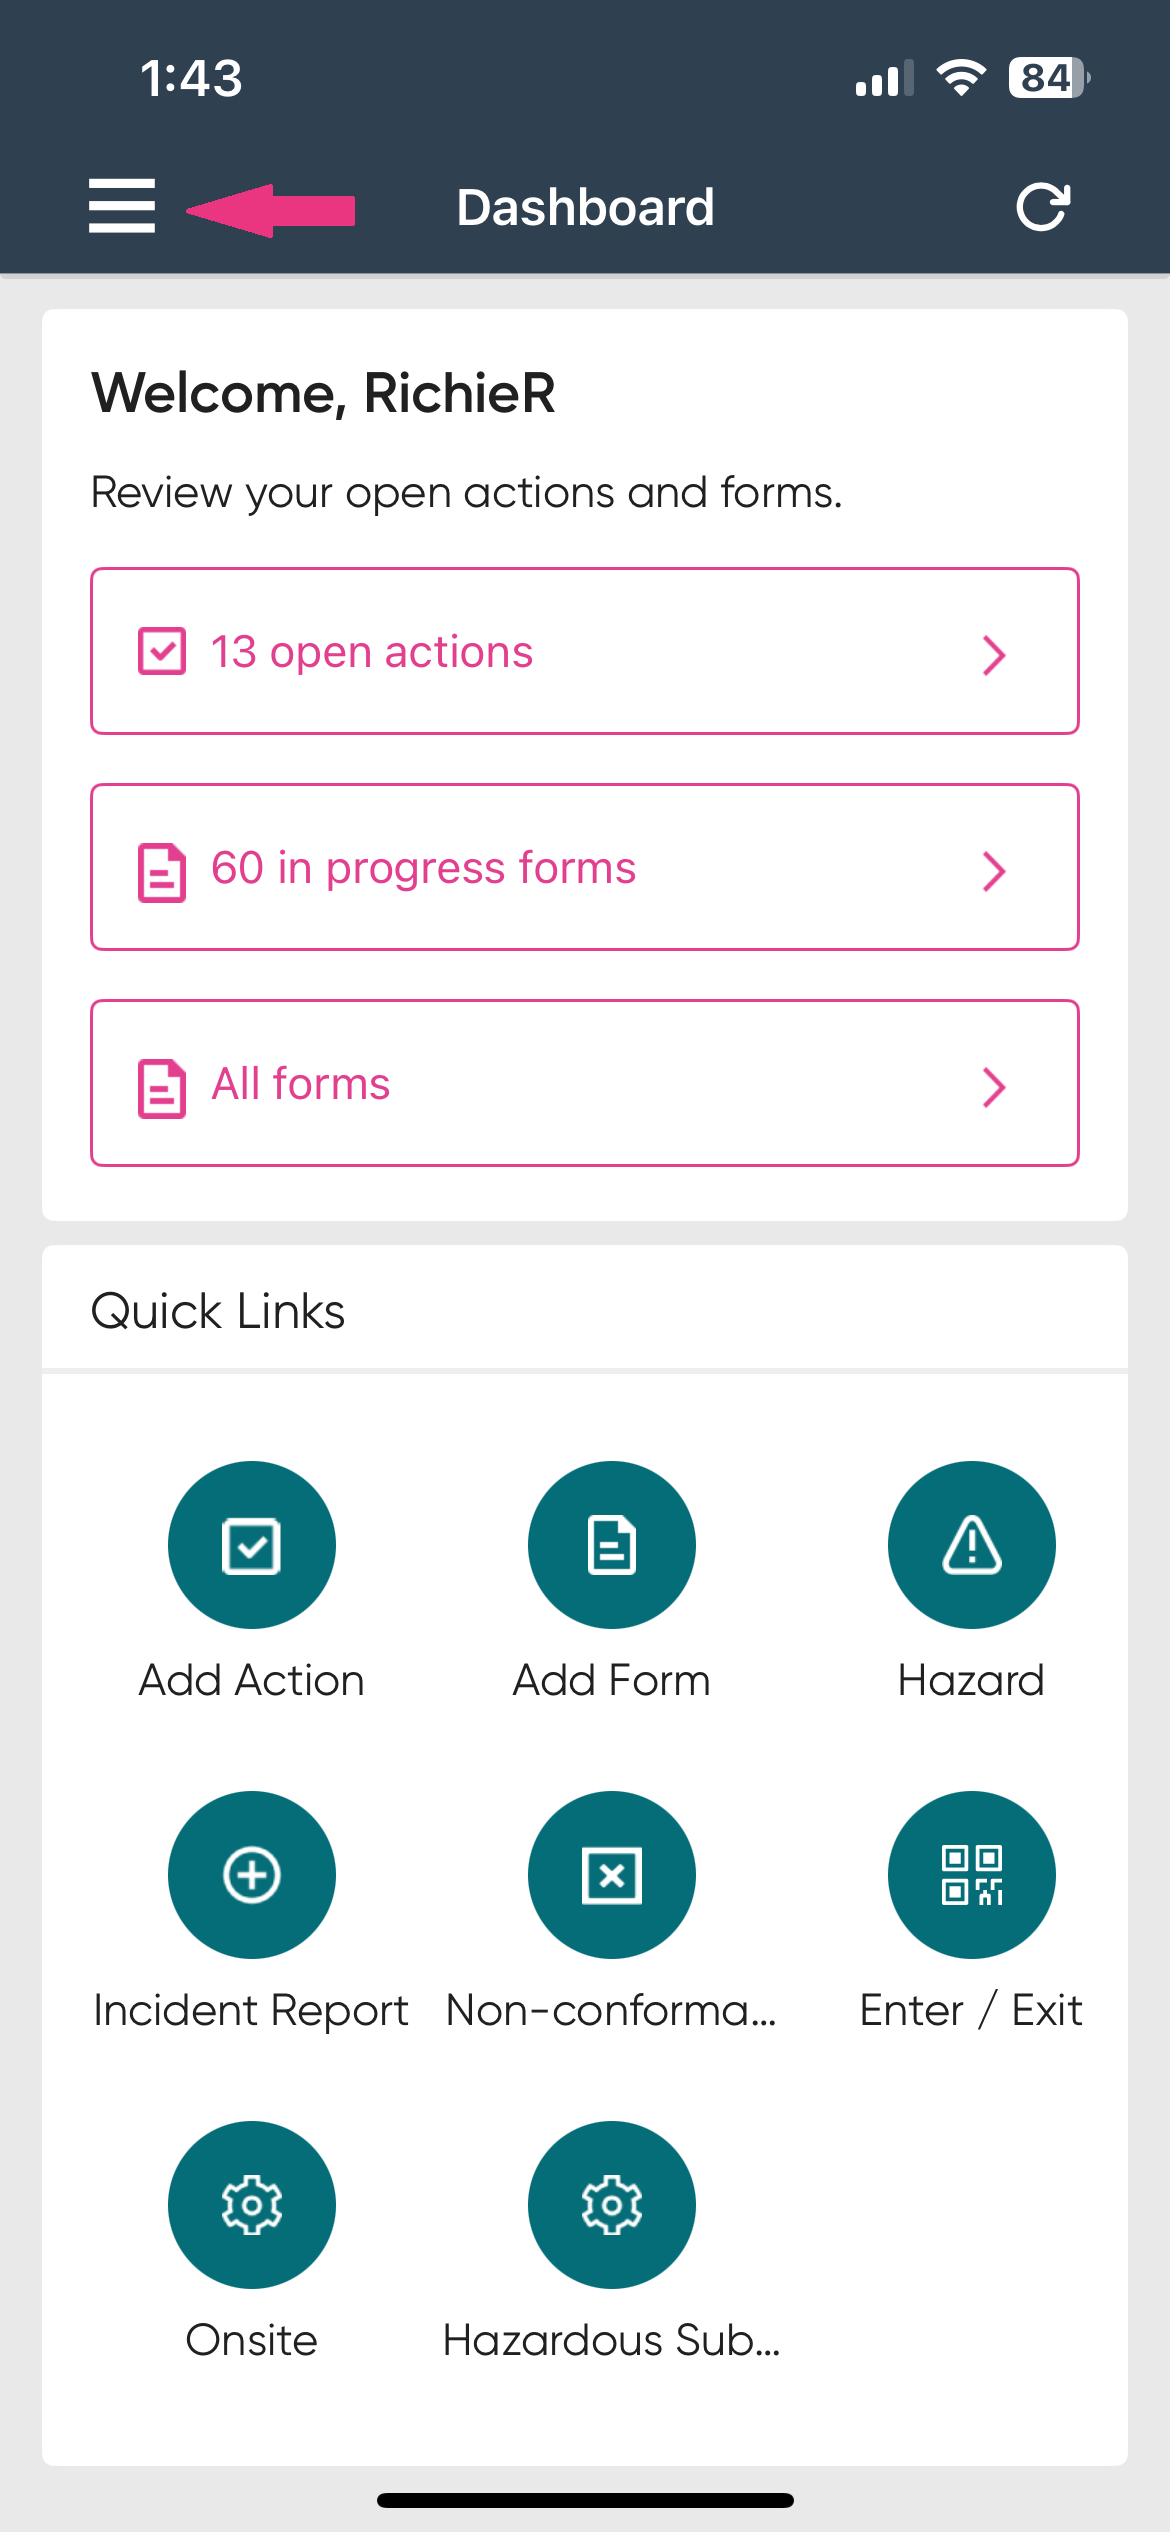Open the hamburger menu
Screen dimensions: 1170x2532
[122, 207]
